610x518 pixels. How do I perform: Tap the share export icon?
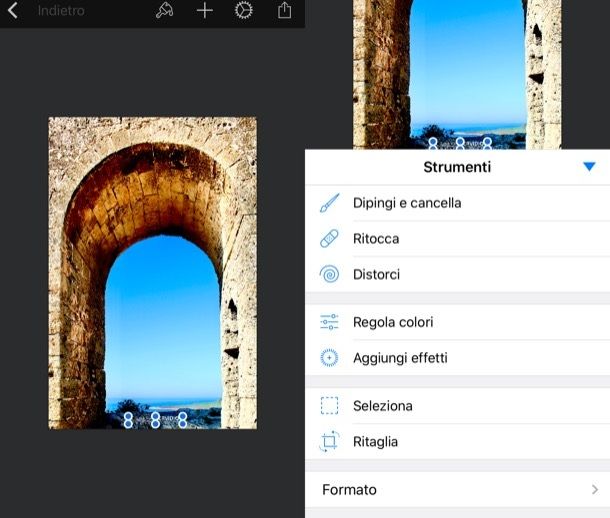284,10
